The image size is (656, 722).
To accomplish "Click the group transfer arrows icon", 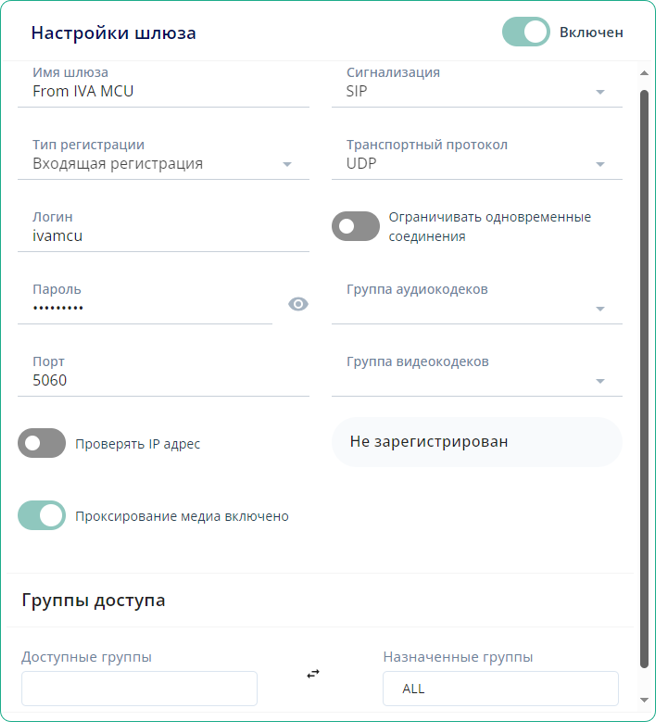I will click(x=313, y=674).
